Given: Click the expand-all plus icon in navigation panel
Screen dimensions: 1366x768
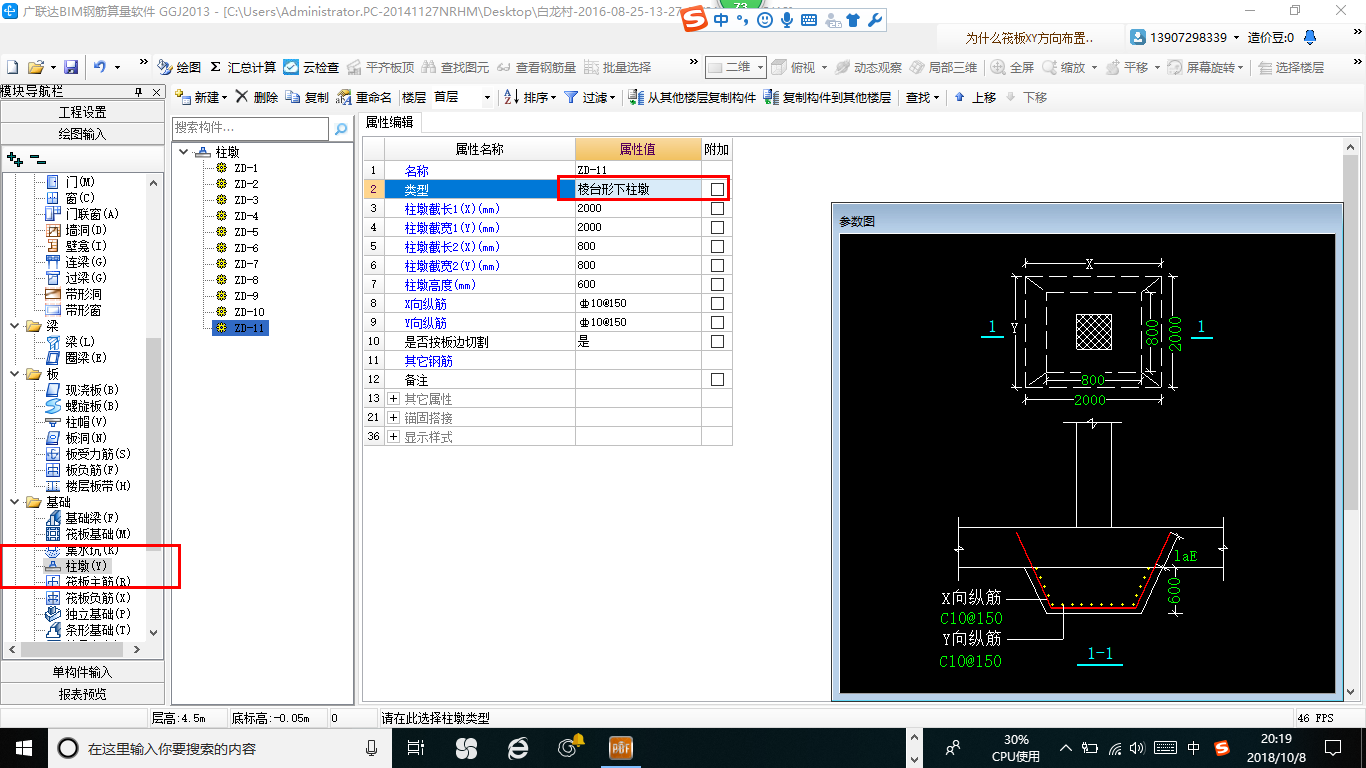Looking at the screenshot, I should click(14, 158).
